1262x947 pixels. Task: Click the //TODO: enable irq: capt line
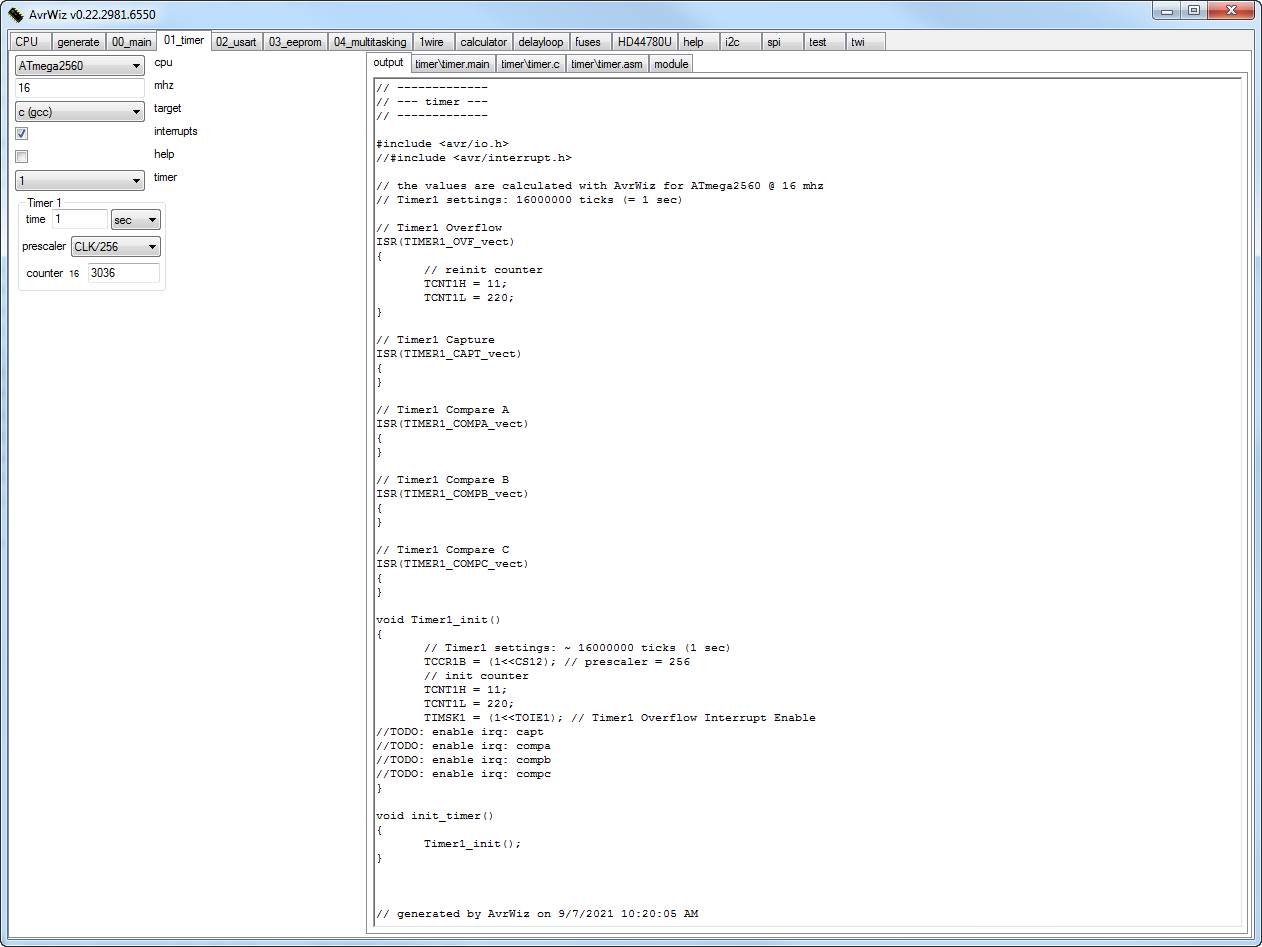point(460,732)
